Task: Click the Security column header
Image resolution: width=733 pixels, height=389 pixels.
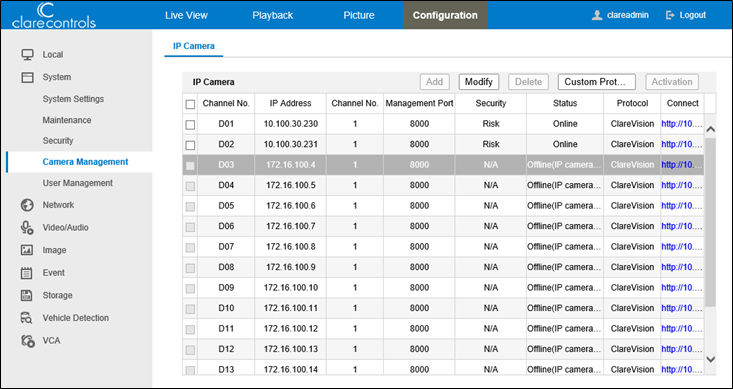Action: tap(491, 103)
